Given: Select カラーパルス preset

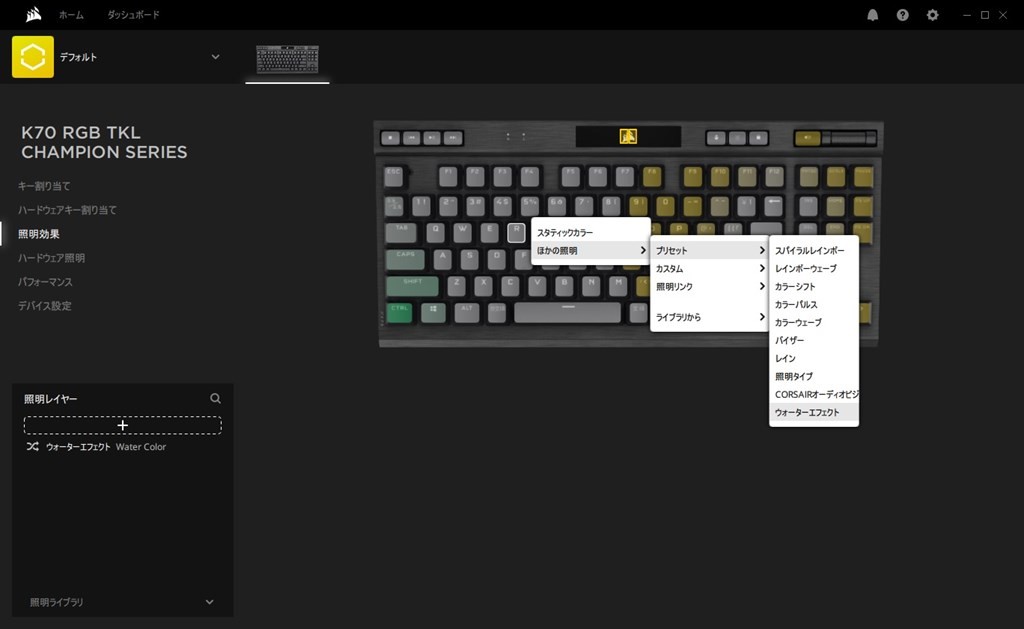Looking at the screenshot, I should click(814, 304).
